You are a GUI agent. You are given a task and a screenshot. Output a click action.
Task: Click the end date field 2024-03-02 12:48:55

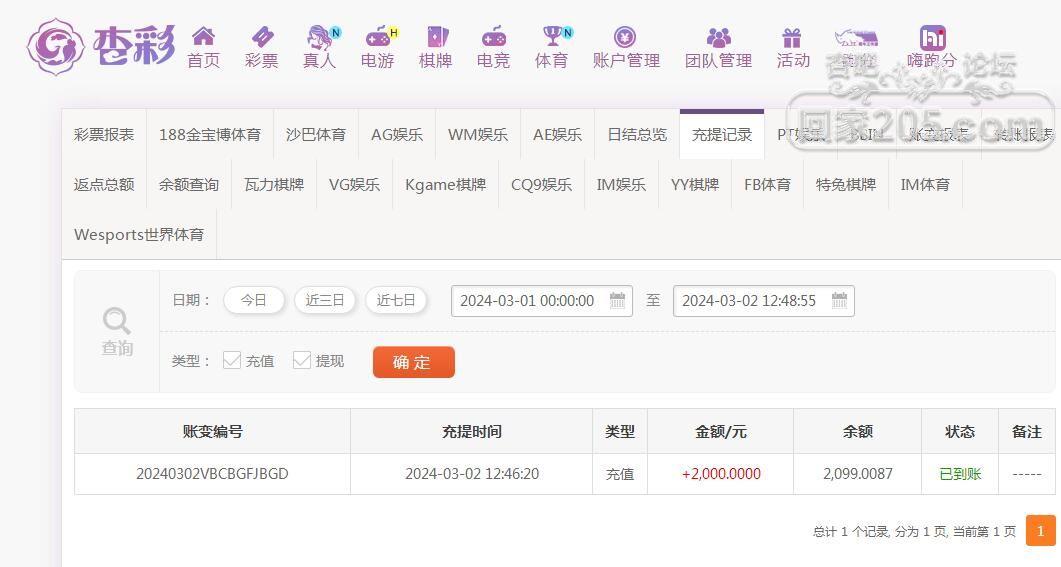[763, 300]
